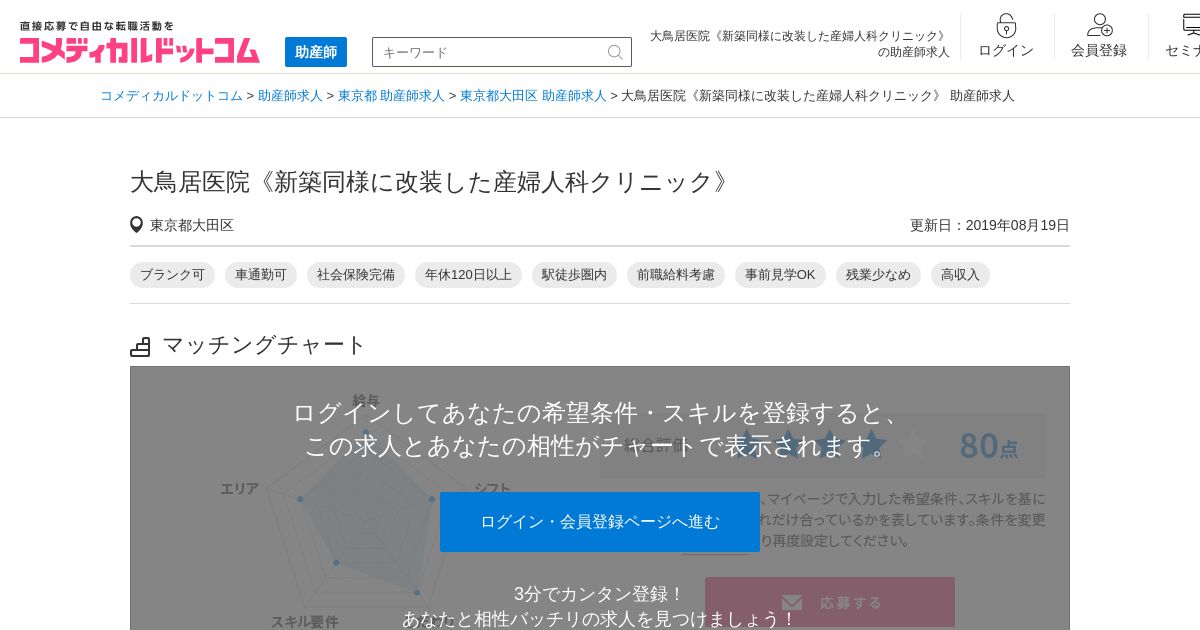
Task: Select the 駅徒歩圏内 tag
Action: tap(574, 275)
